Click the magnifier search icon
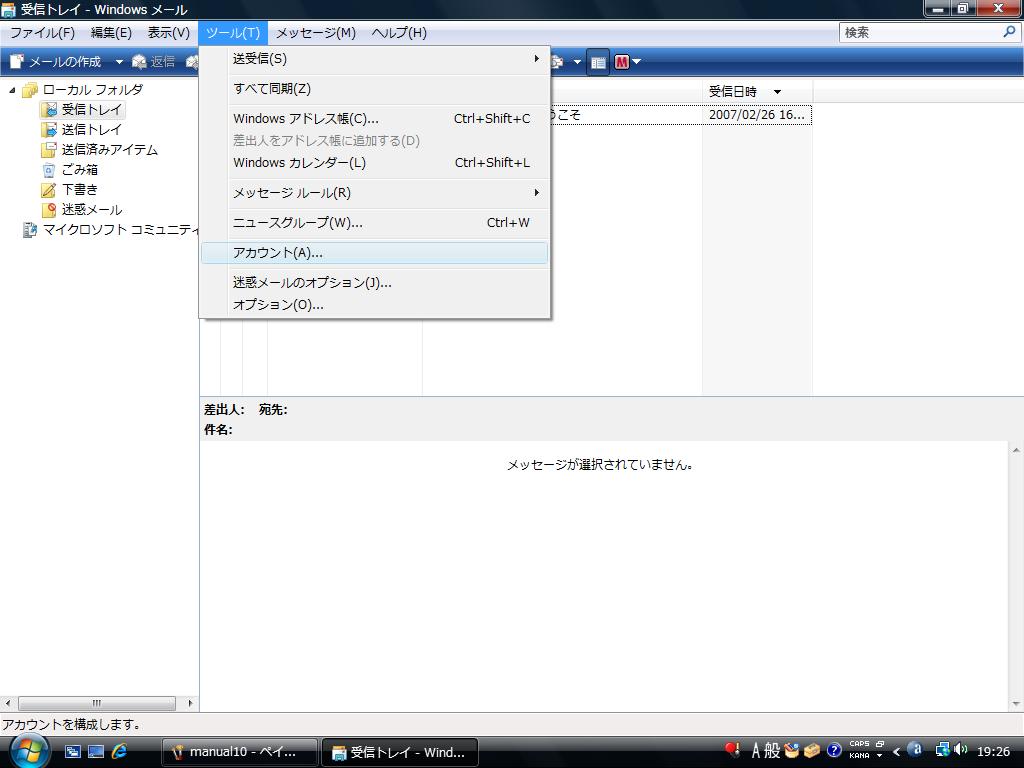 pyautogui.click(x=1009, y=31)
